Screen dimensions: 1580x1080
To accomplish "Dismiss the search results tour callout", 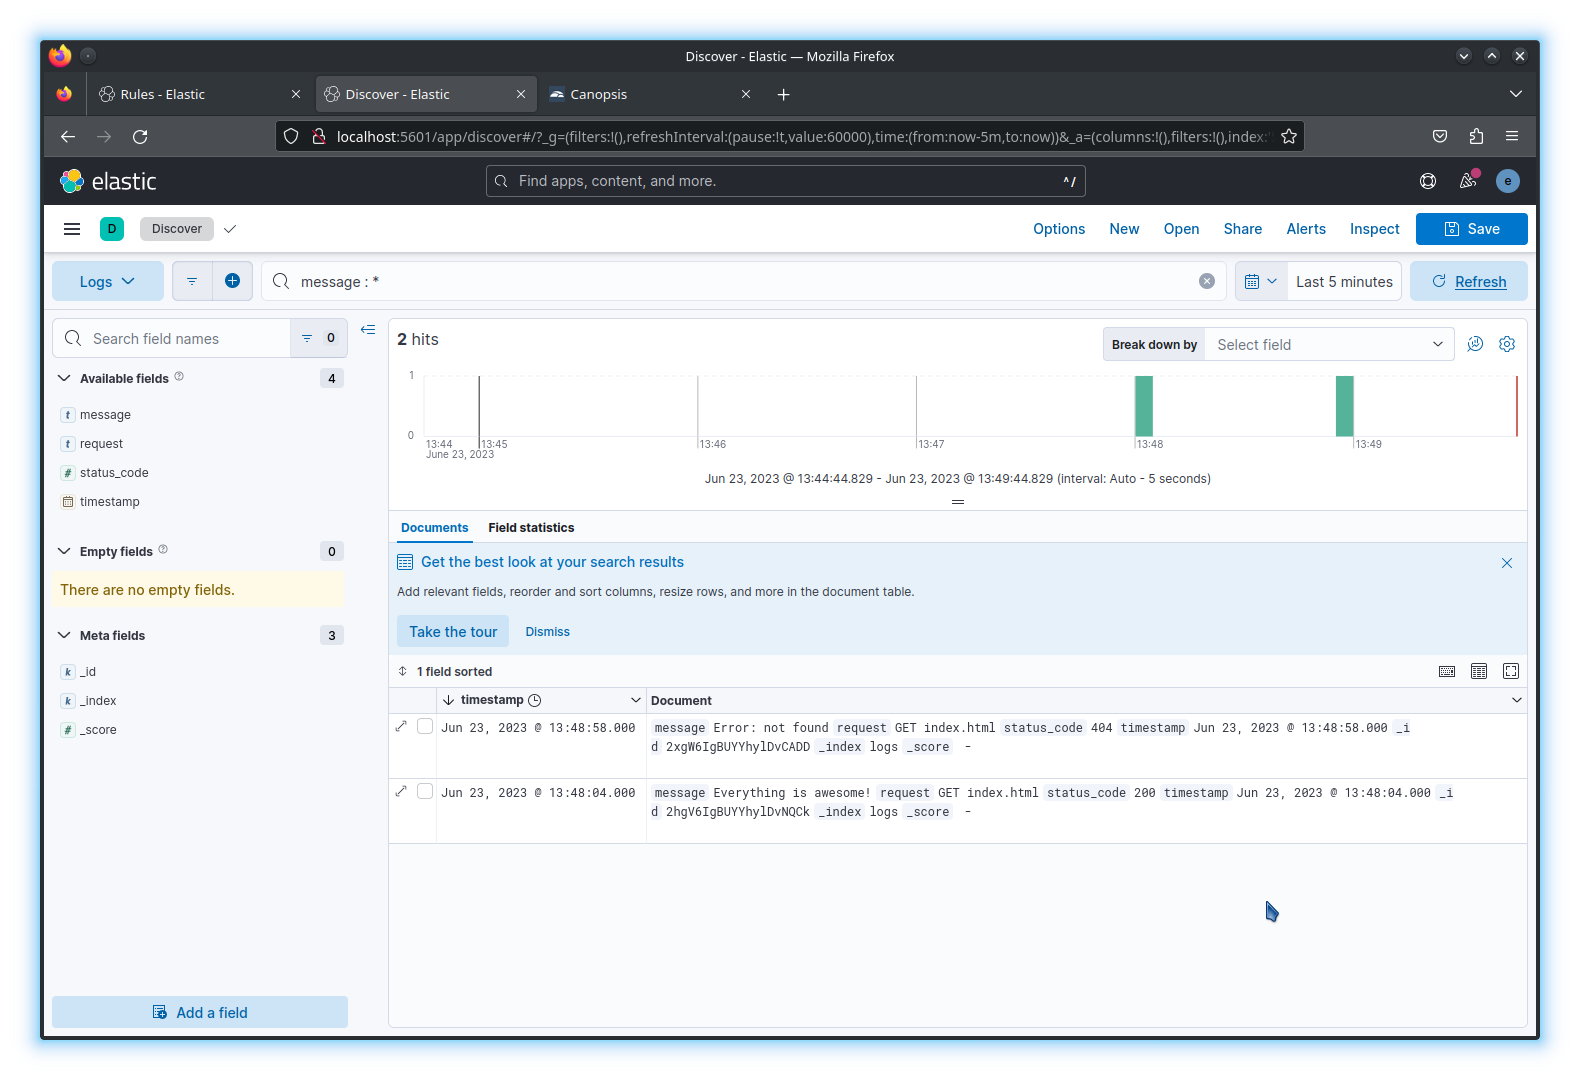I will [x=1507, y=563].
